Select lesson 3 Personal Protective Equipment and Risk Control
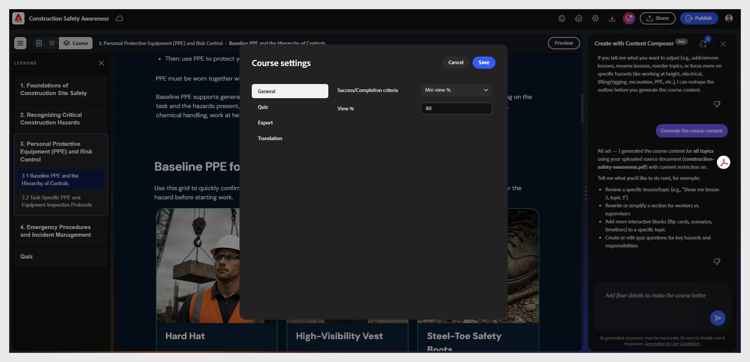750x362 pixels. pyautogui.click(x=61, y=152)
